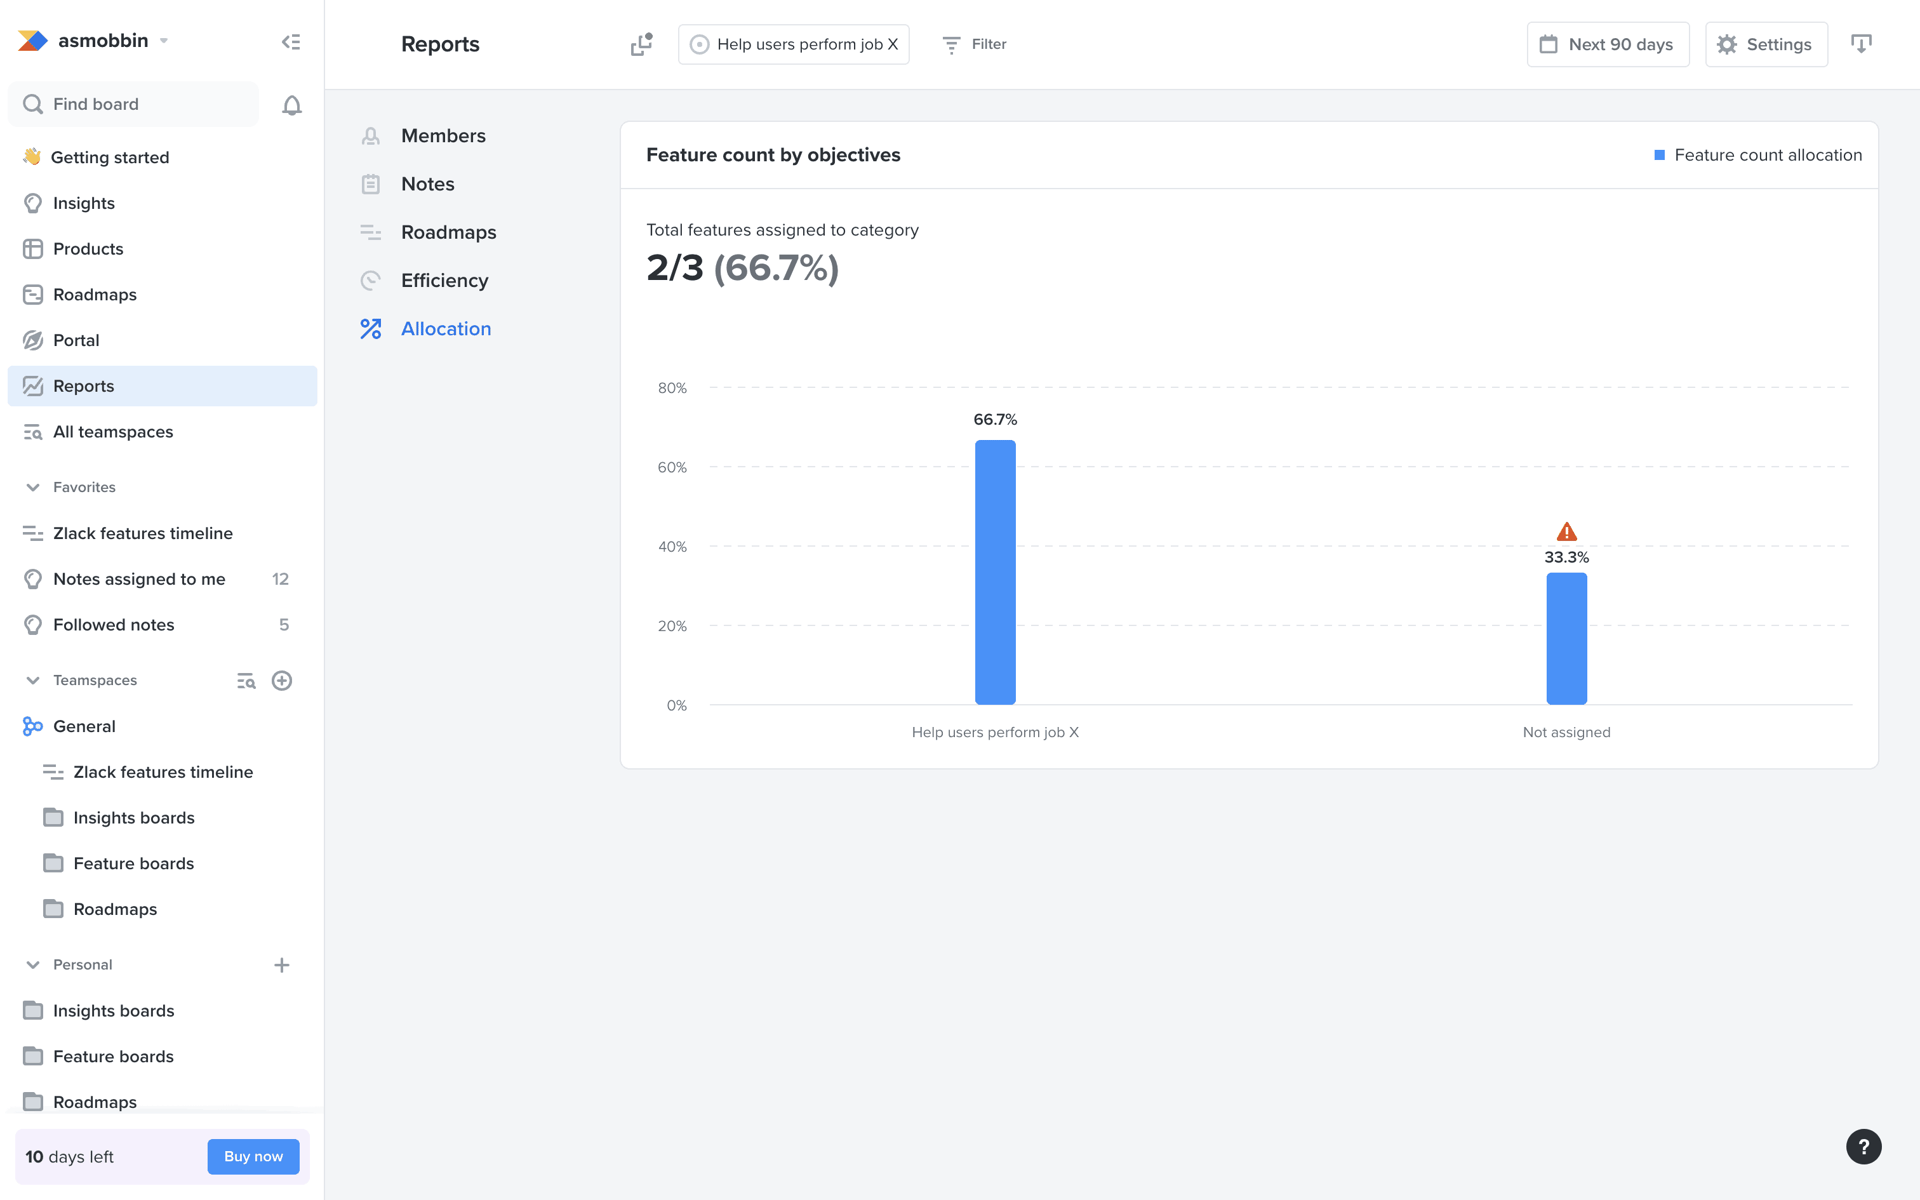Open the Next 90 days date range selector
Screen dimensions: 1920x1200
click(x=1608, y=44)
